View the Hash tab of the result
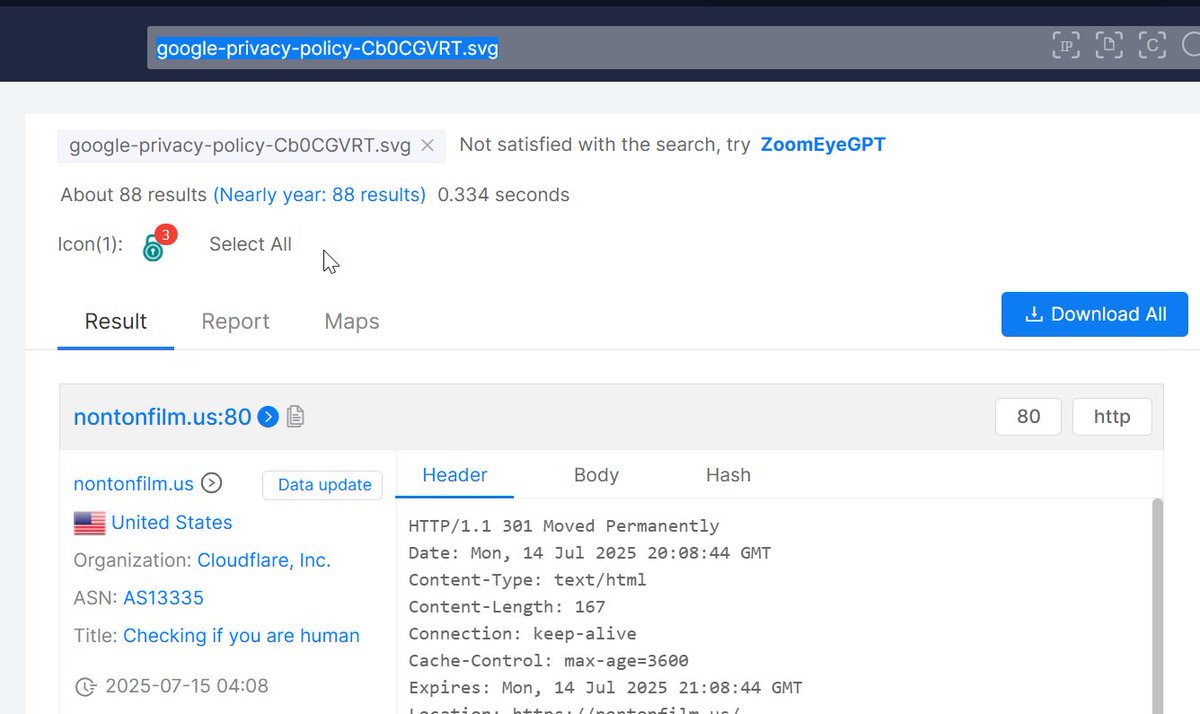 (x=728, y=475)
